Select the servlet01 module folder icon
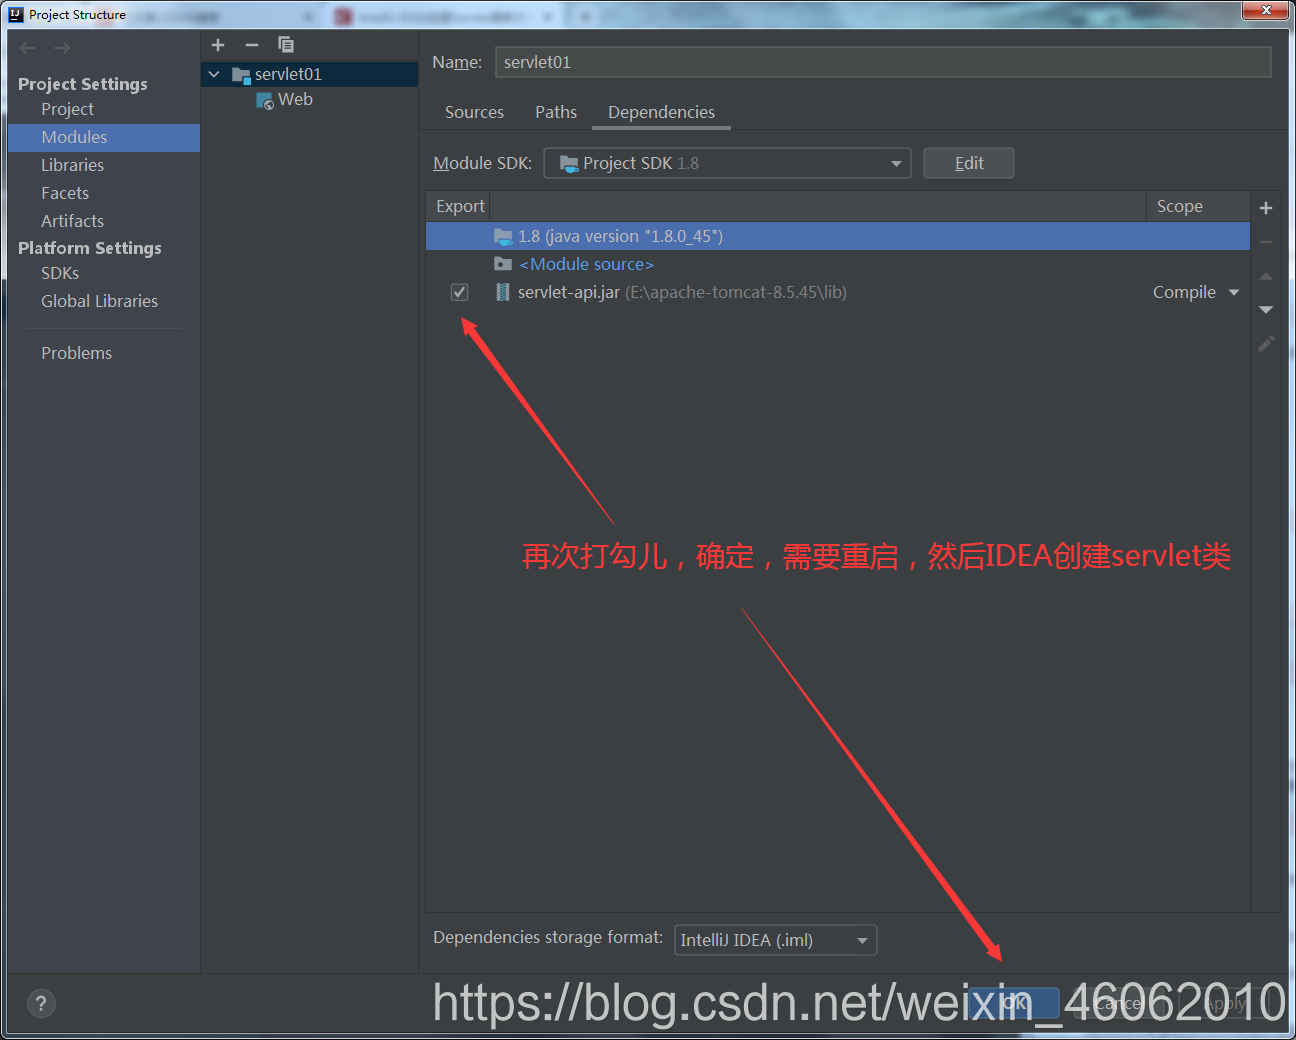This screenshot has height=1040, width=1296. point(241,75)
